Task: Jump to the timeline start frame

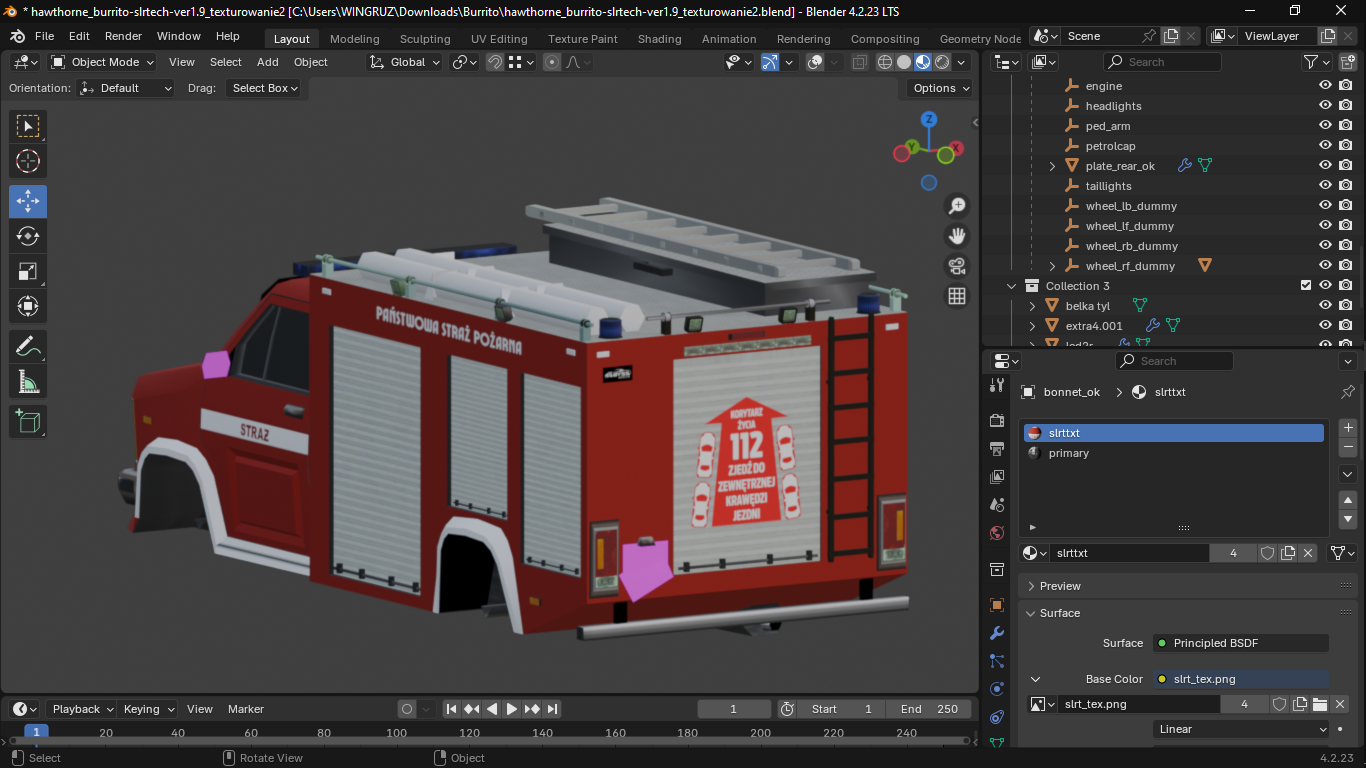Action: click(x=452, y=709)
